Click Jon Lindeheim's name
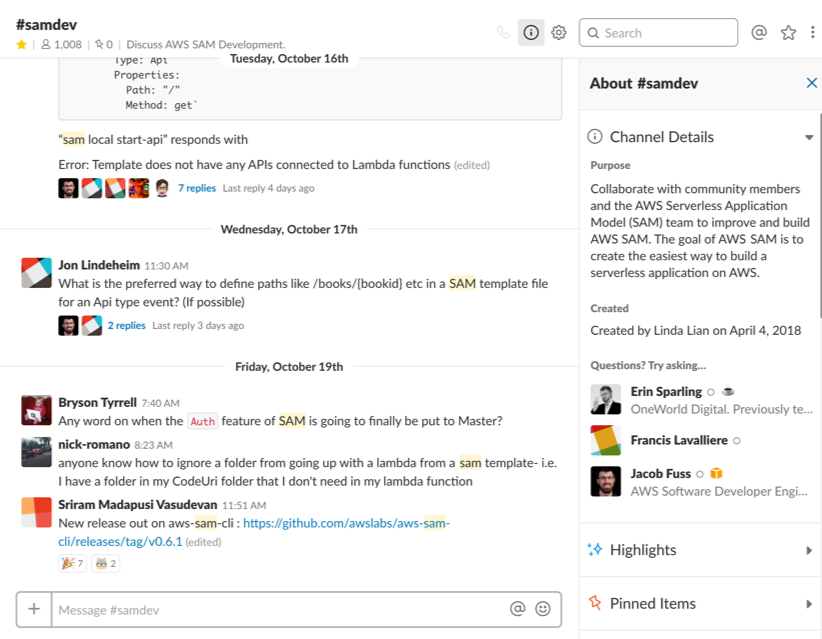822x639 pixels. (x=99, y=265)
